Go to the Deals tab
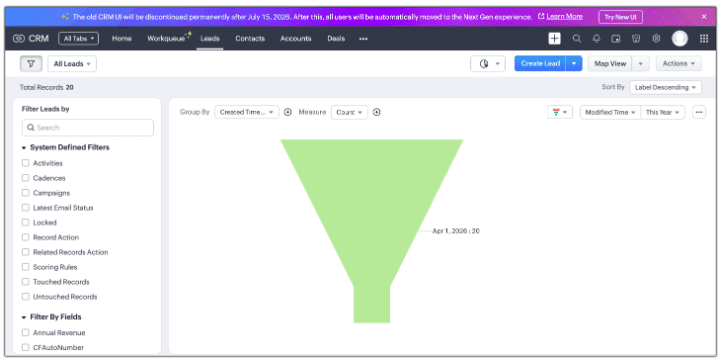Image resolution: width=722 pixels, height=363 pixels. 336,39
